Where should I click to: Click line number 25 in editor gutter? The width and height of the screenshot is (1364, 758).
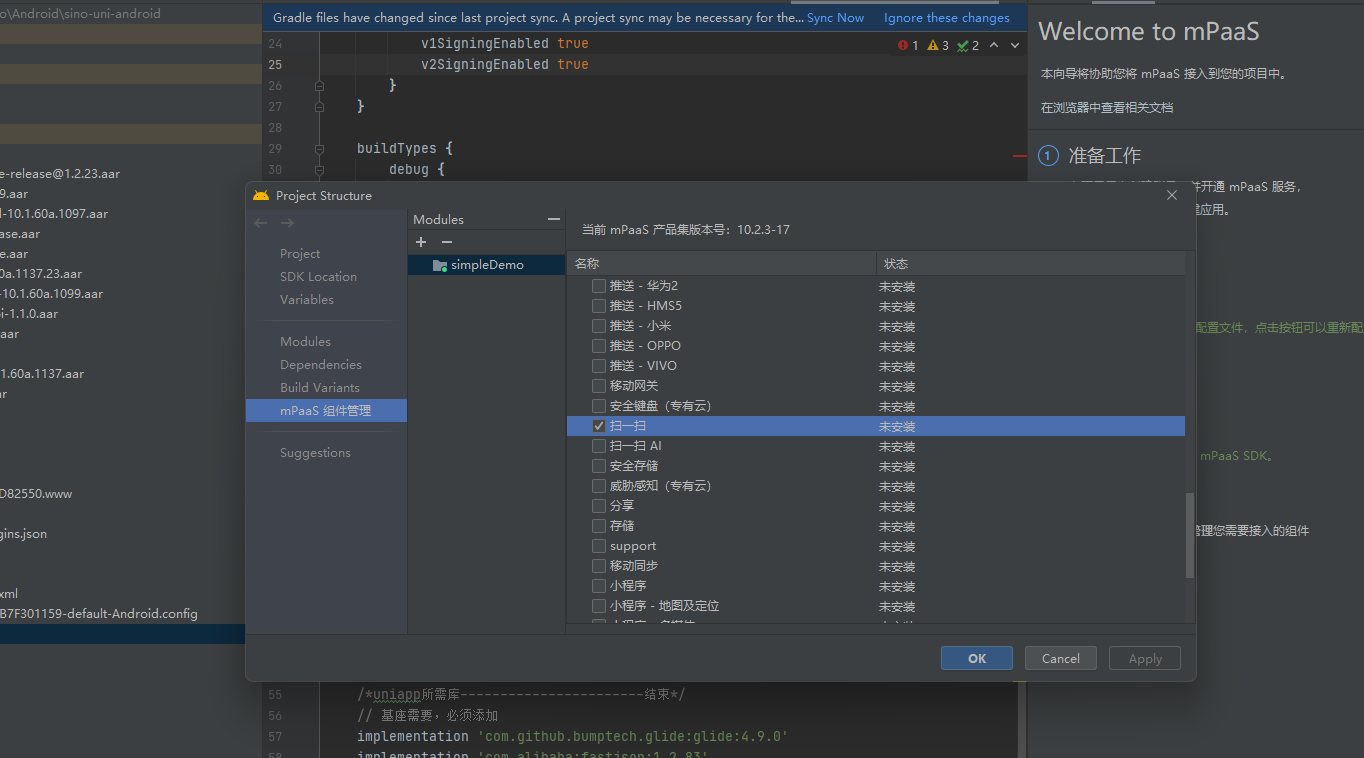pos(275,65)
